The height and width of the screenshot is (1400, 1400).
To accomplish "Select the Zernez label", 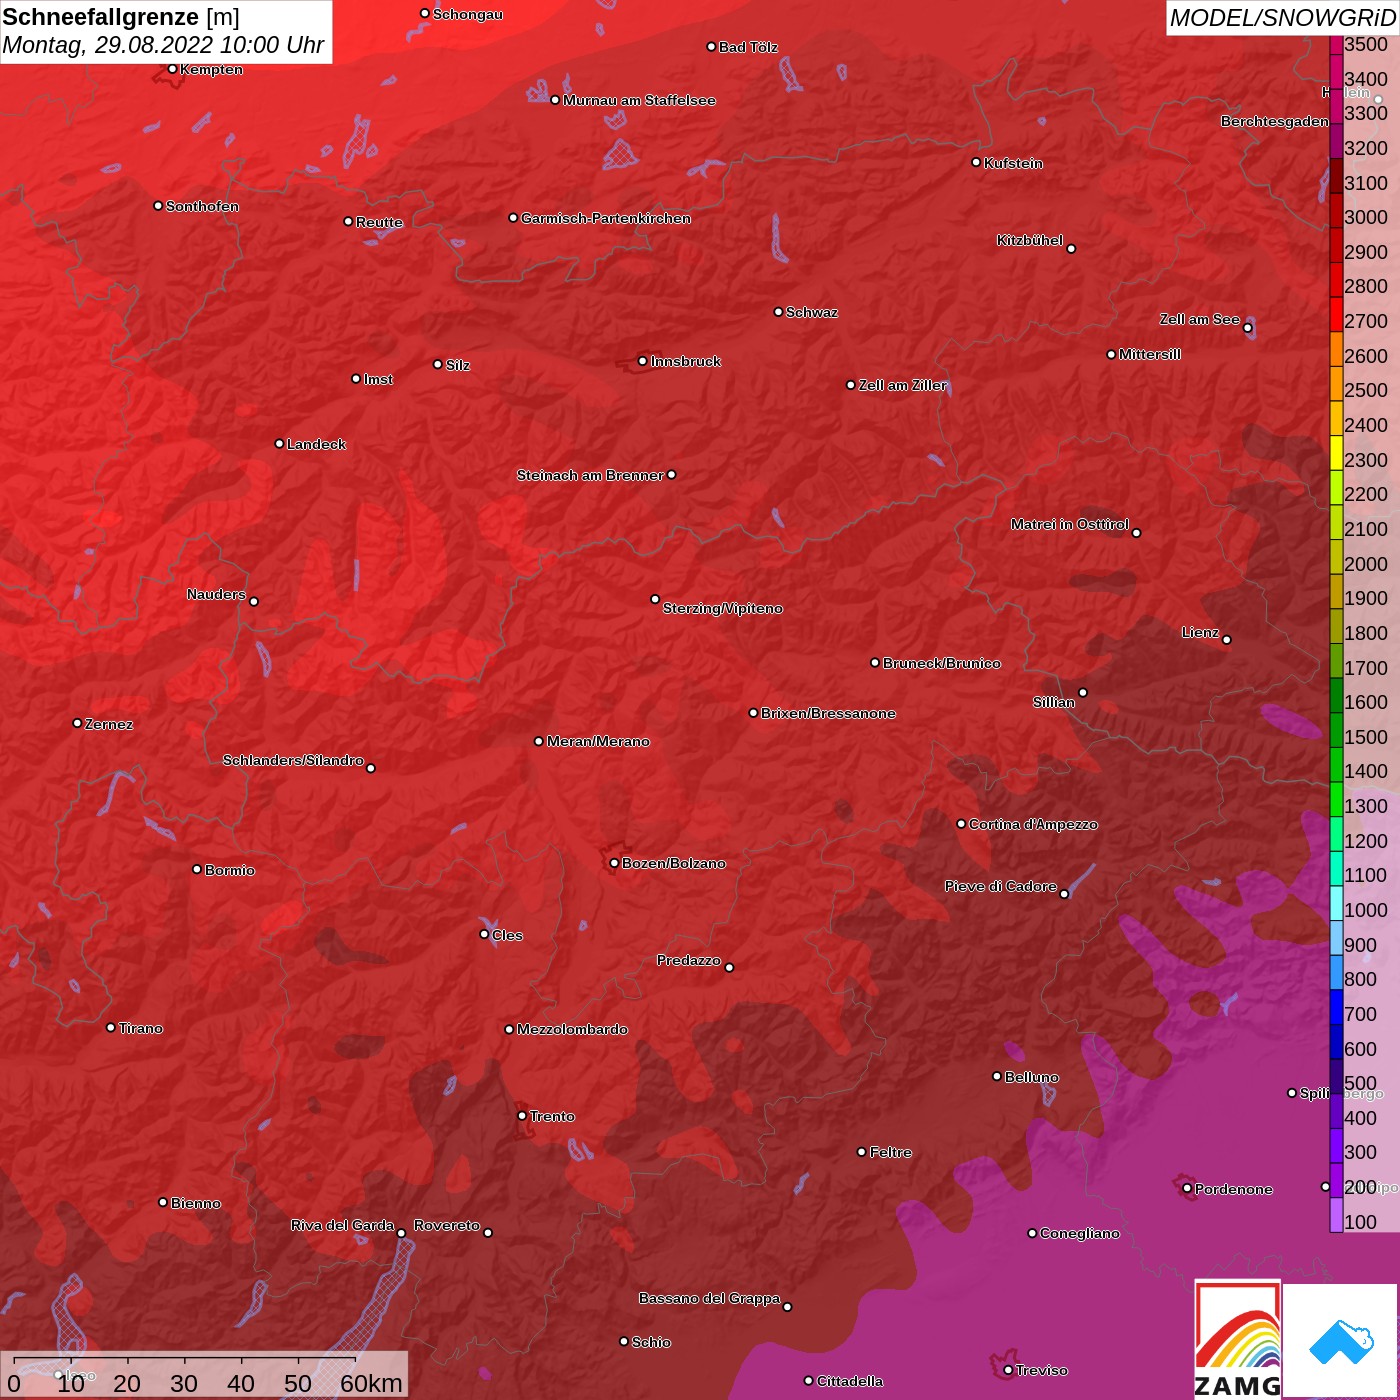I will 109,724.
